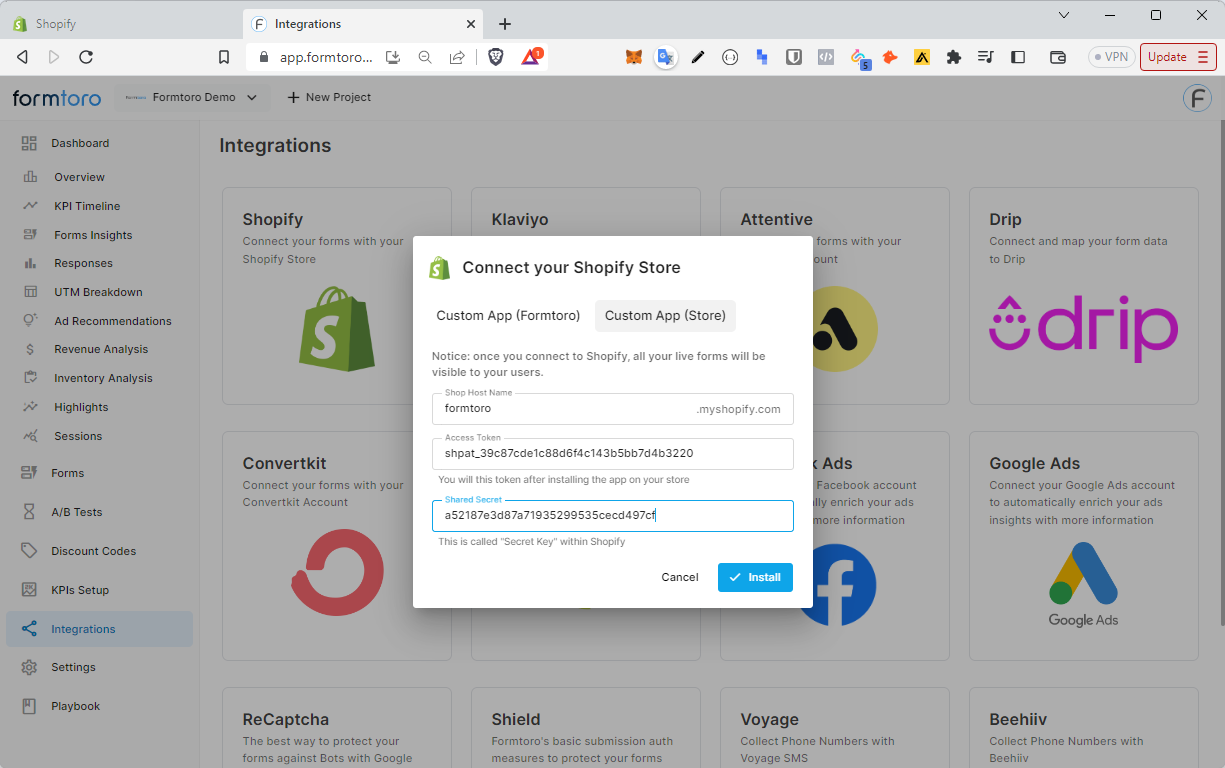
Task: Open the browser extensions puzzle icon
Action: click(x=954, y=57)
